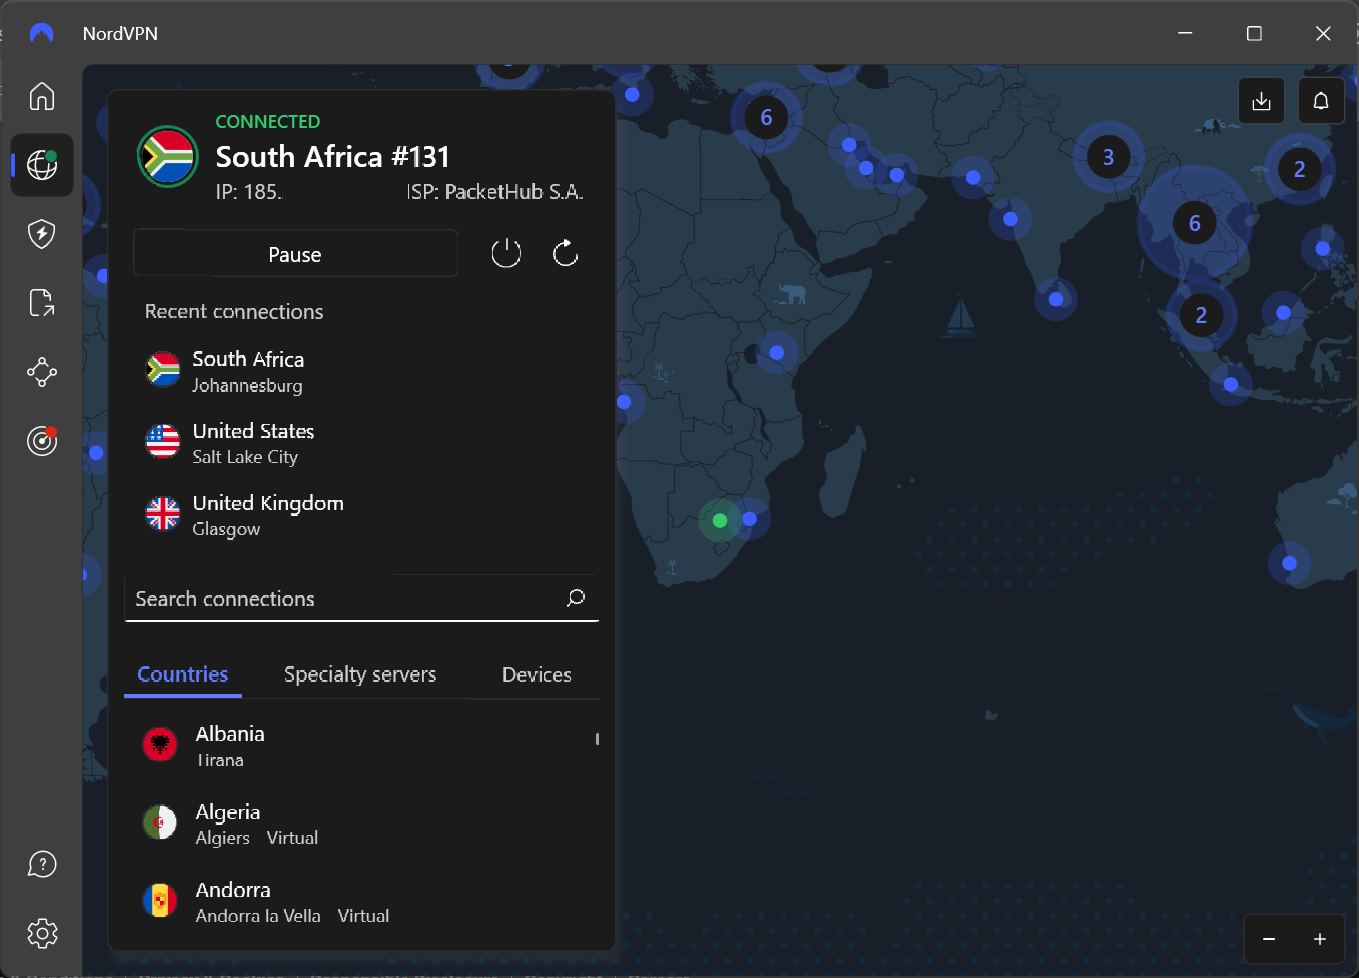The image size is (1359, 978).
Task: Connect to Algeria Algiers
Action: (361, 823)
